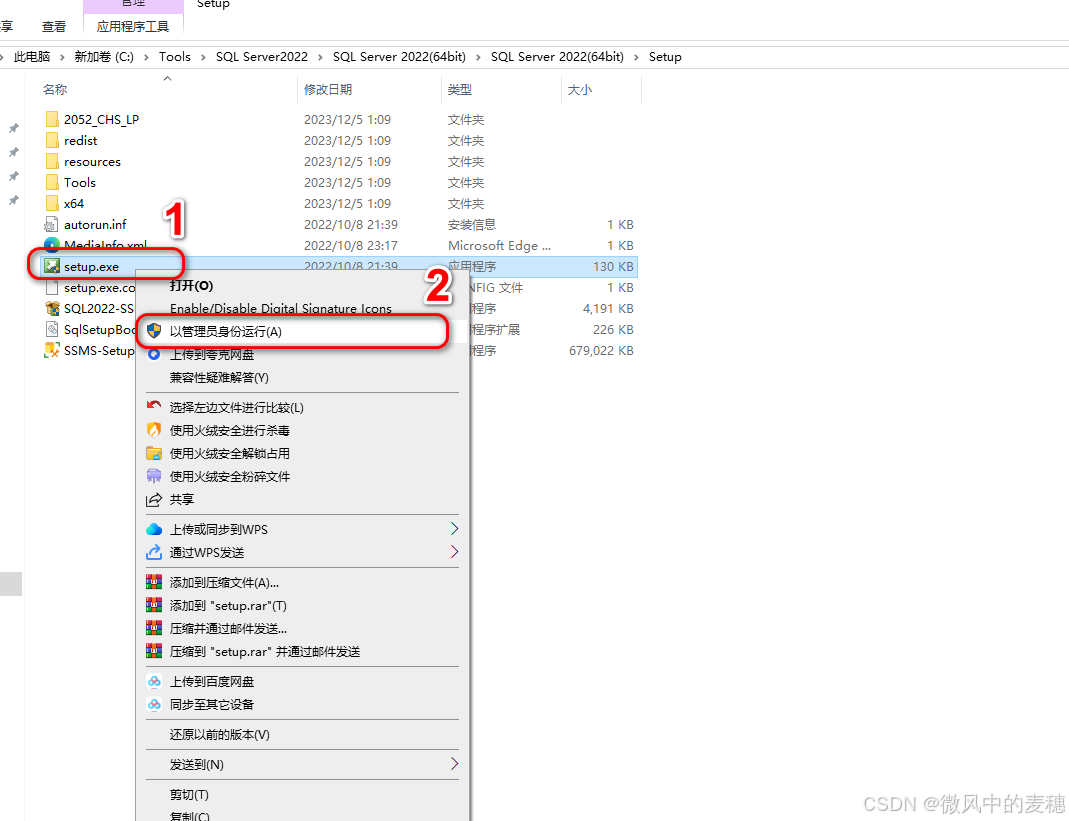Click the share icon in context menu
Screen dimensions: 1069x821
pos(154,500)
